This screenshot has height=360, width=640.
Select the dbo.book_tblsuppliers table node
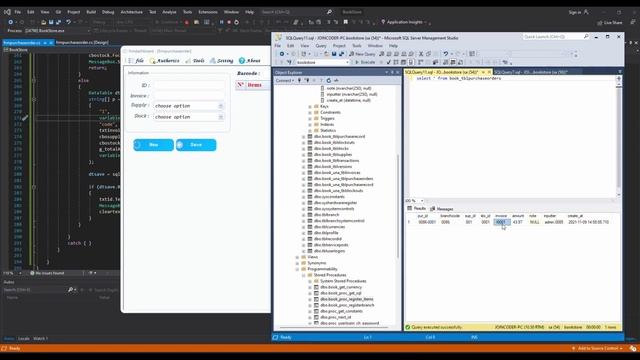[x=333, y=155]
